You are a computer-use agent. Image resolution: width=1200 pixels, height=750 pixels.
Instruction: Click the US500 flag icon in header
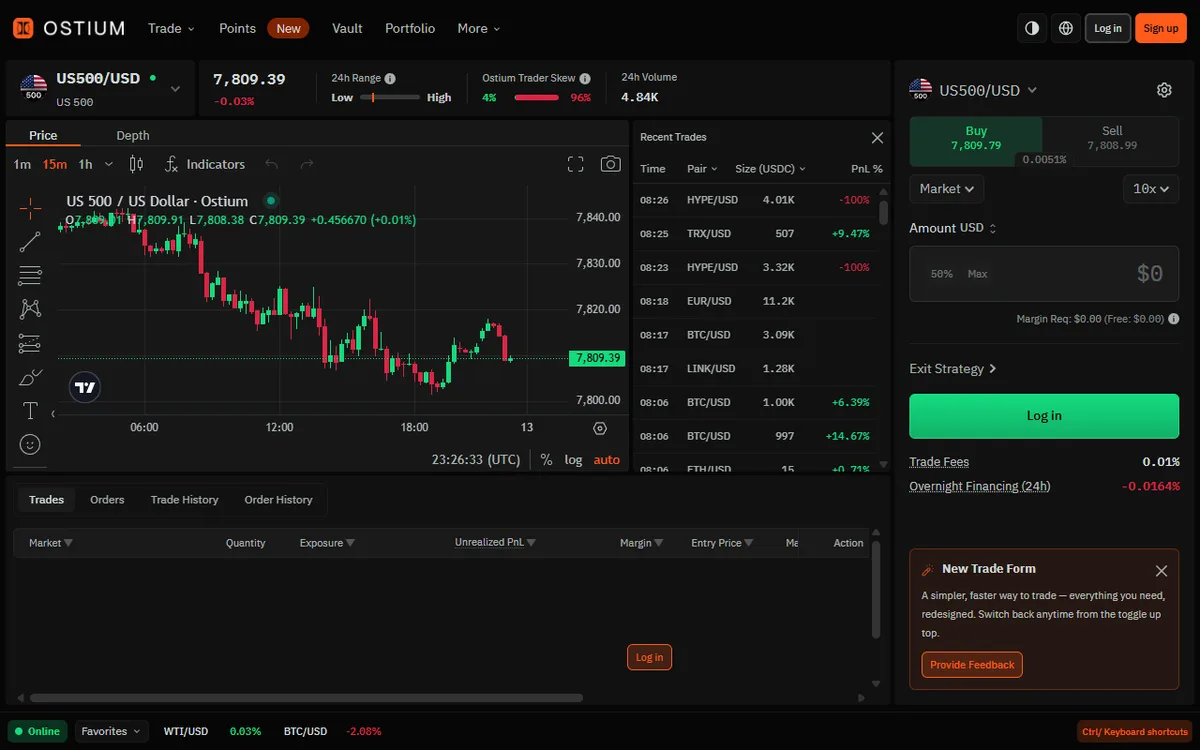coord(34,87)
